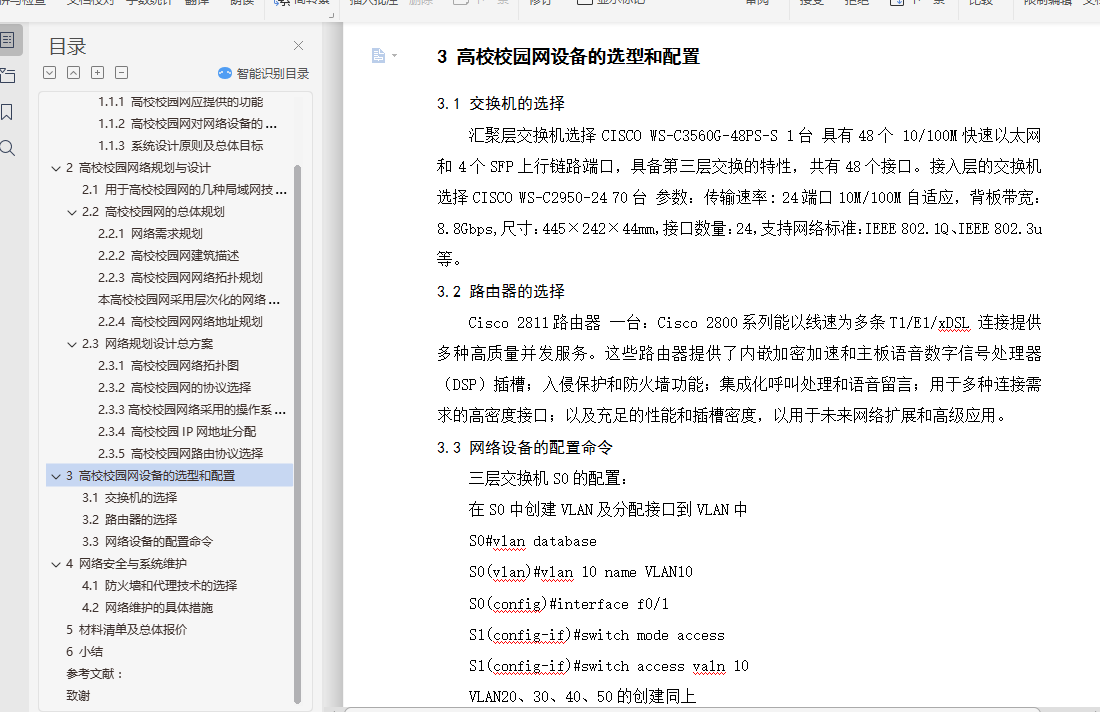1100x712 pixels.
Task: Click the line VLAN20、30、40、50 的创建同上
Action: click(582, 697)
